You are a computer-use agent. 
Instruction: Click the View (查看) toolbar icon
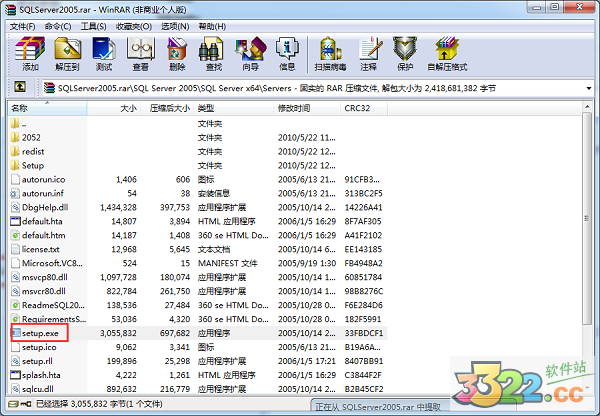pyautogui.click(x=140, y=49)
